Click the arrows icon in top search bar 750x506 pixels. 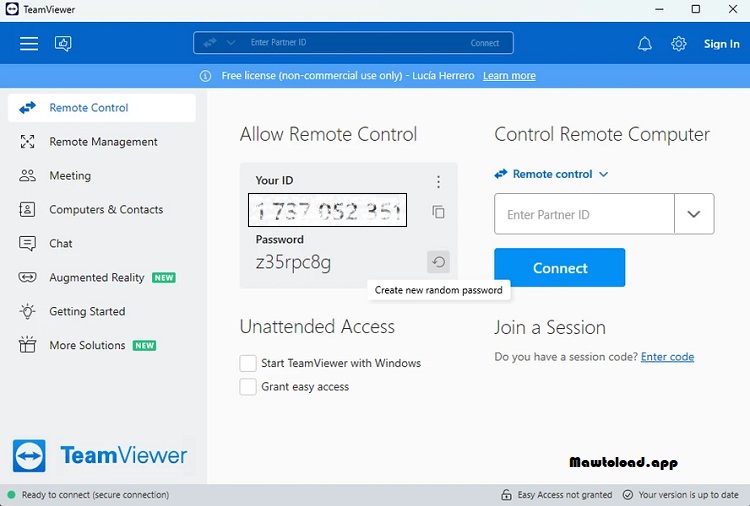[210, 43]
